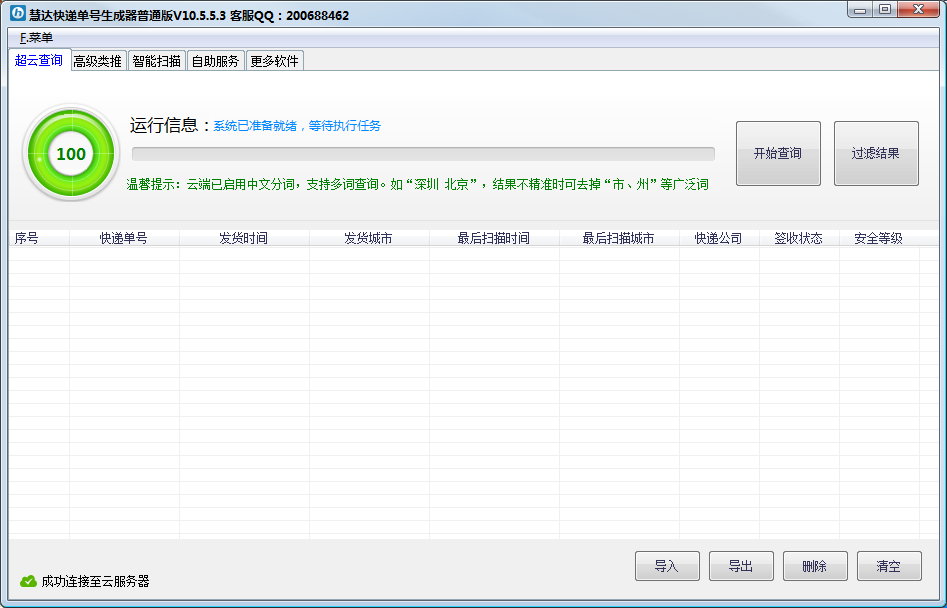Click the 导入 button
The height and width of the screenshot is (608, 947).
tap(667, 566)
